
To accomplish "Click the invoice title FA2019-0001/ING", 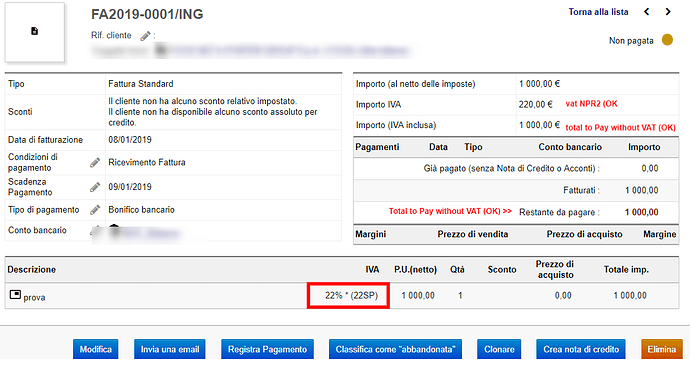I will point(147,15).
